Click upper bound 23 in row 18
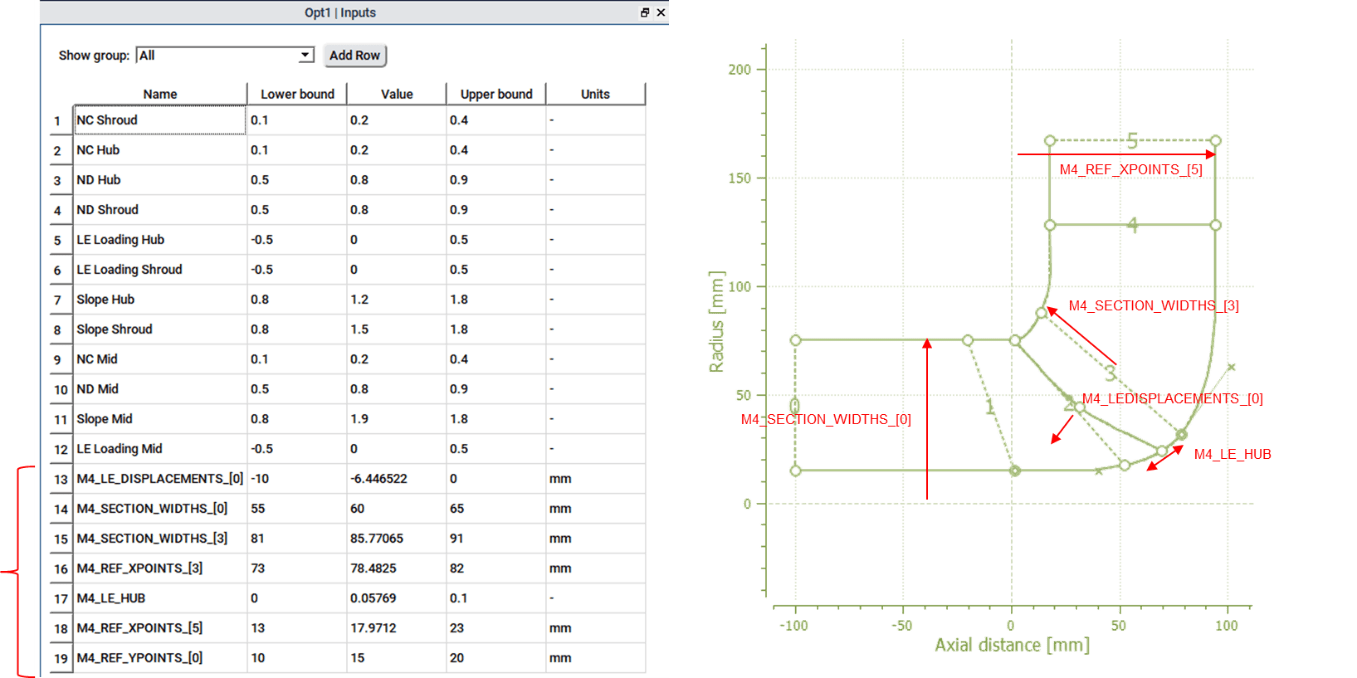The image size is (1357, 678). point(496,628)
